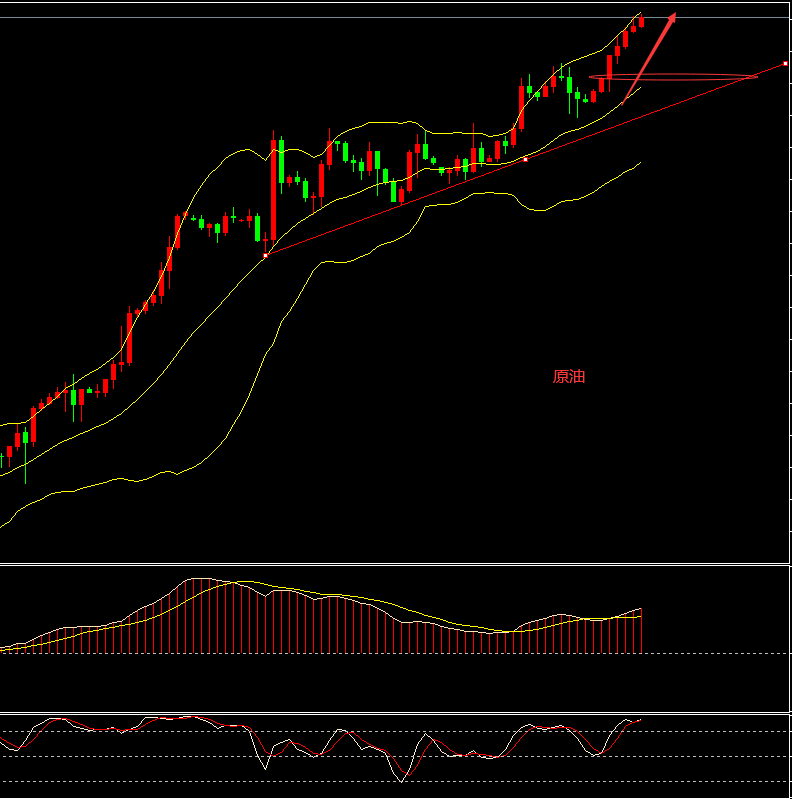Click the divider between main chart and MACD
The height and width of the screenshot is (799, 792).
[396, 564]
